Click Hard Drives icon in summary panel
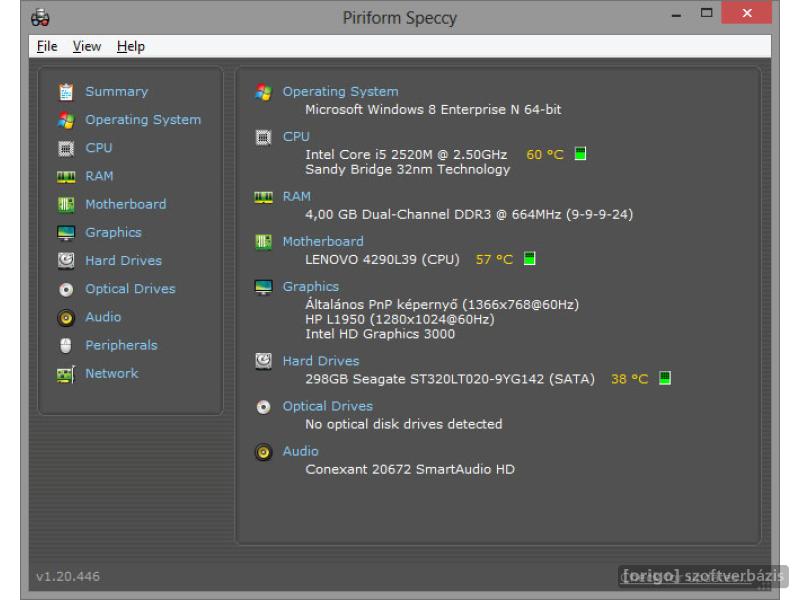Screen dimensions: 800x600 click(x=263, y=361)
